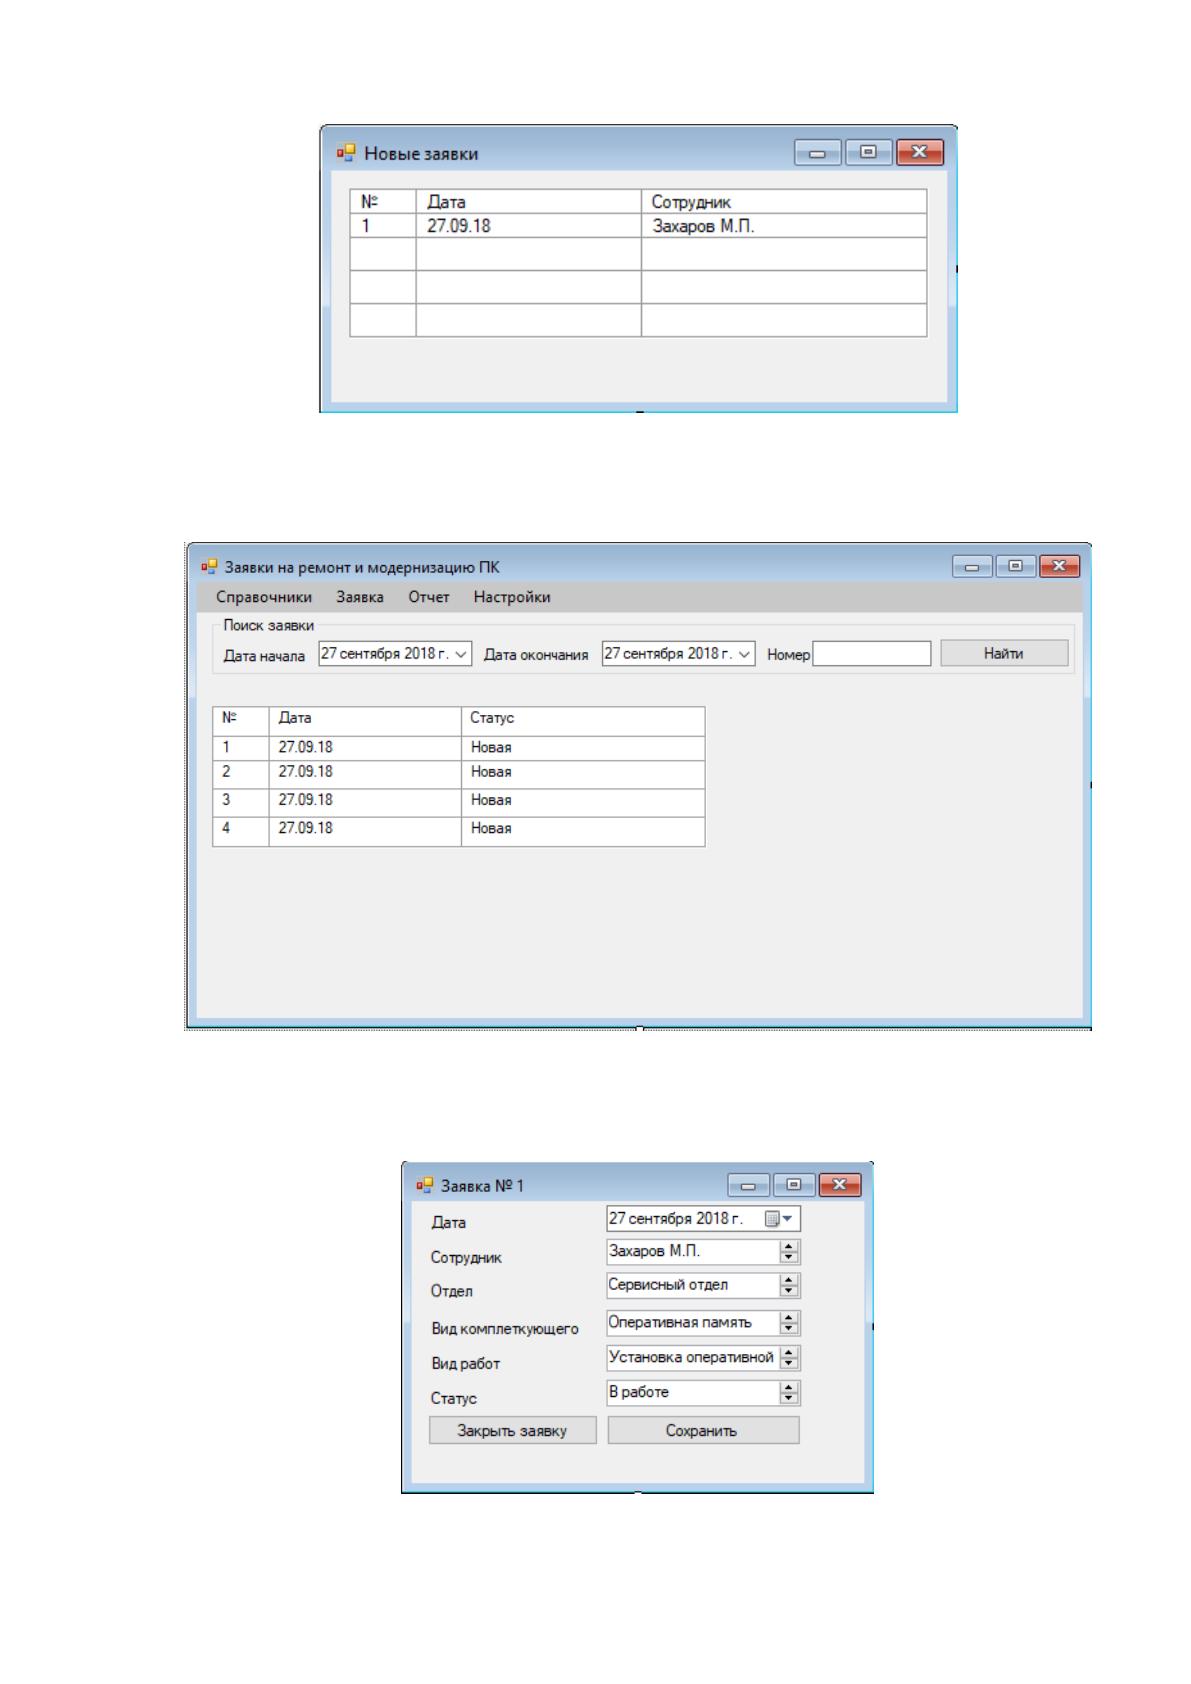Click the Вид работ field spinner arrows
Image resolution: width=1191 pixels, height=1684 pixels.
click(789, 1357)
